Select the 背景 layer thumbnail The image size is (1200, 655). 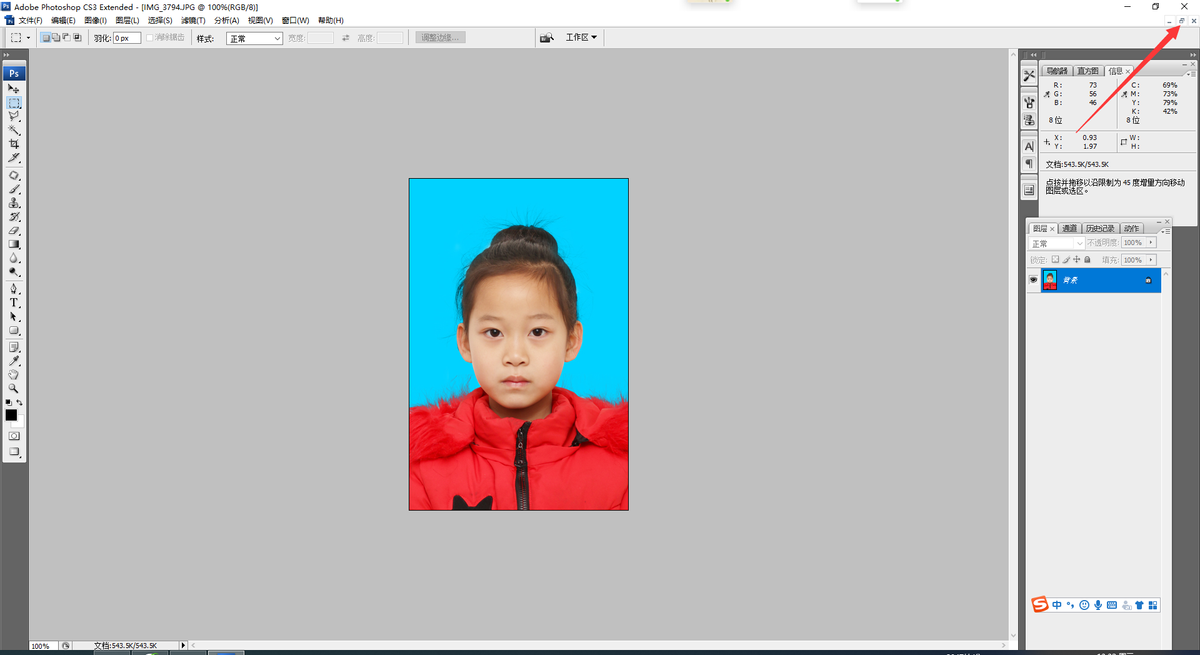click(1050, 280)
